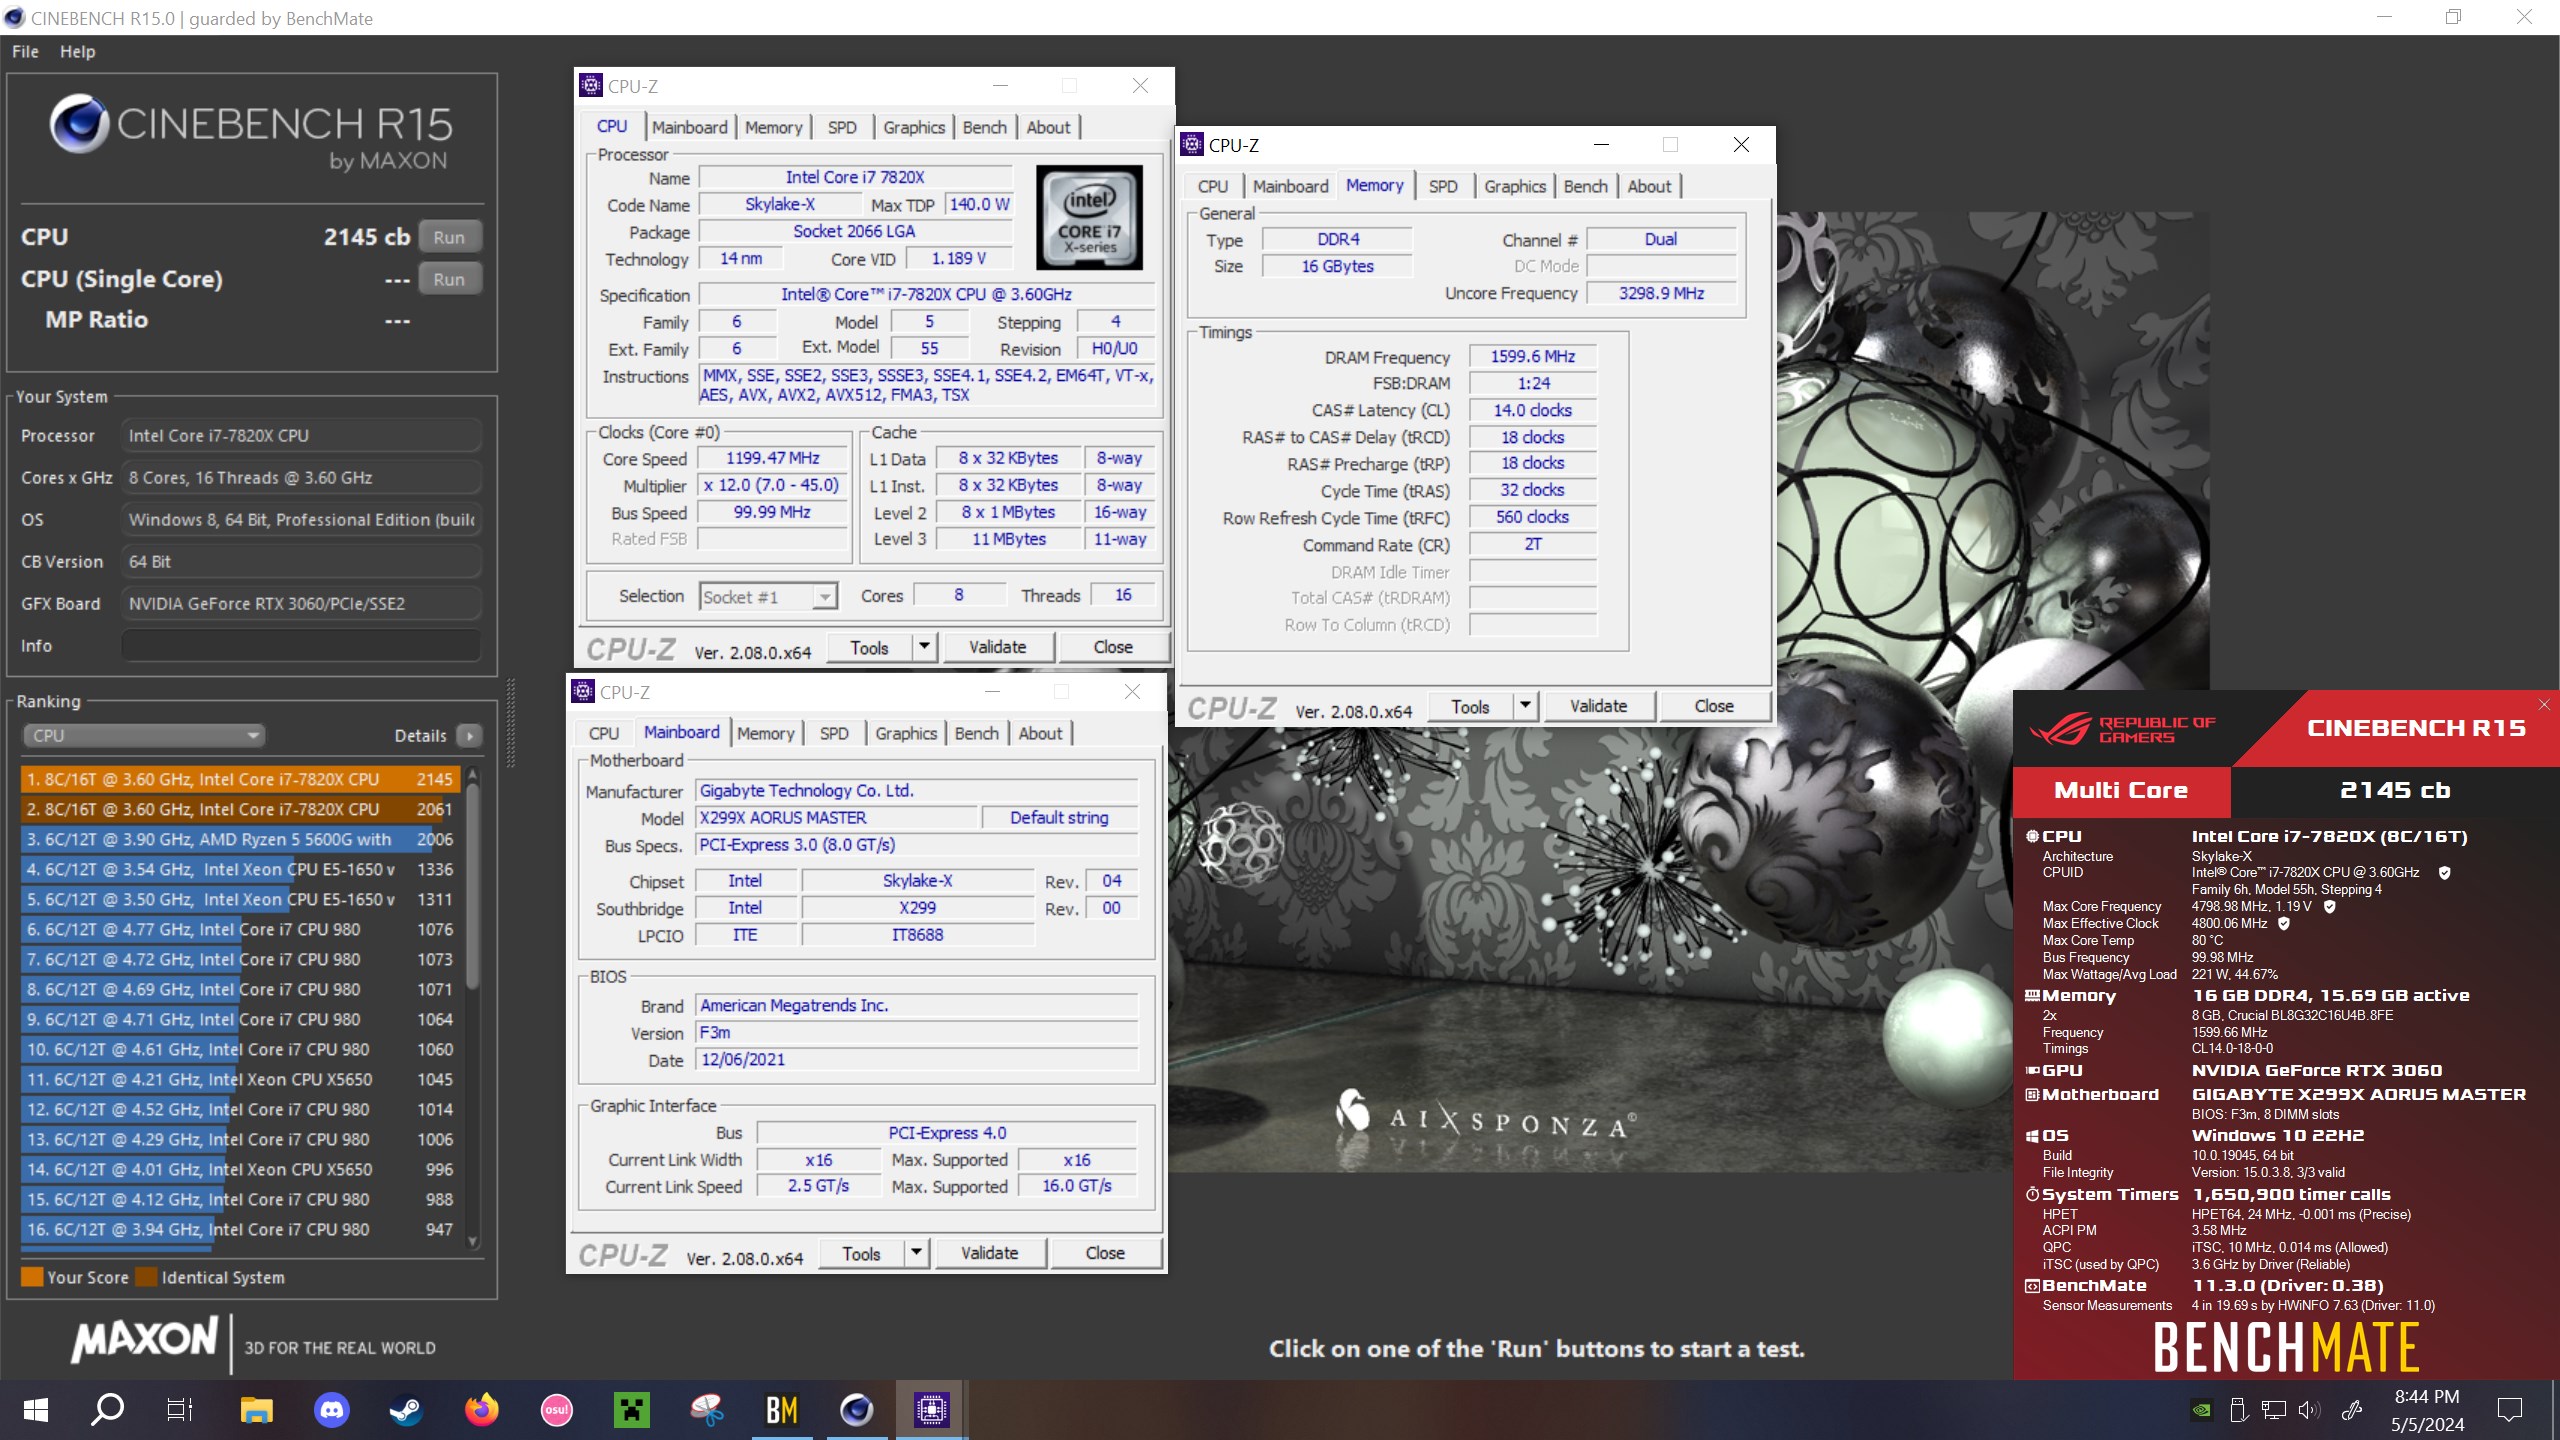Click Tools button in CPU-Z Mainboard window
This screenshot has width=2560, height=1440.
click(861, 1254)
